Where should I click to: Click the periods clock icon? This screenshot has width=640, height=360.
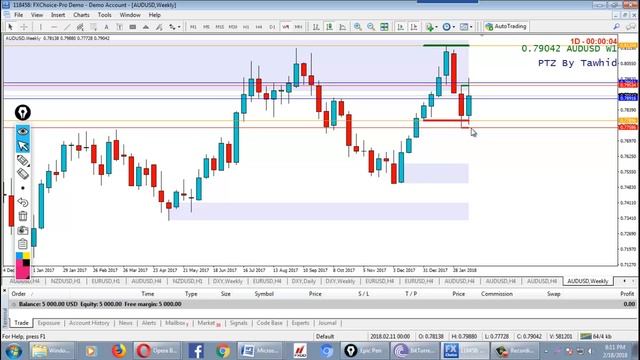[447, 27]
